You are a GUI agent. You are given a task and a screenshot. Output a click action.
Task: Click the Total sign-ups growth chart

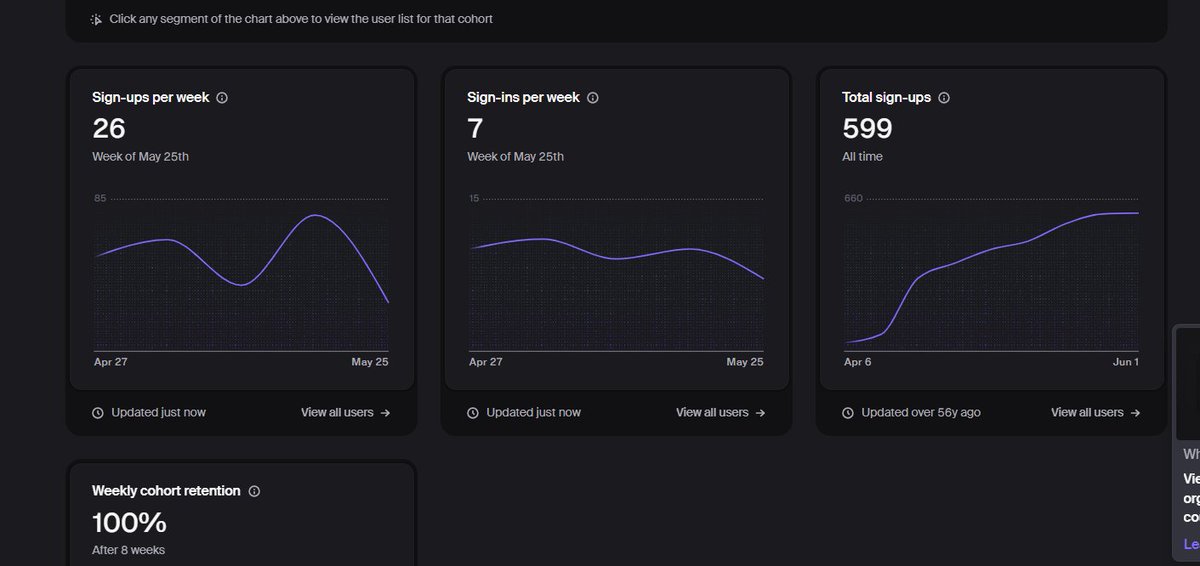[x=991, y=275]
